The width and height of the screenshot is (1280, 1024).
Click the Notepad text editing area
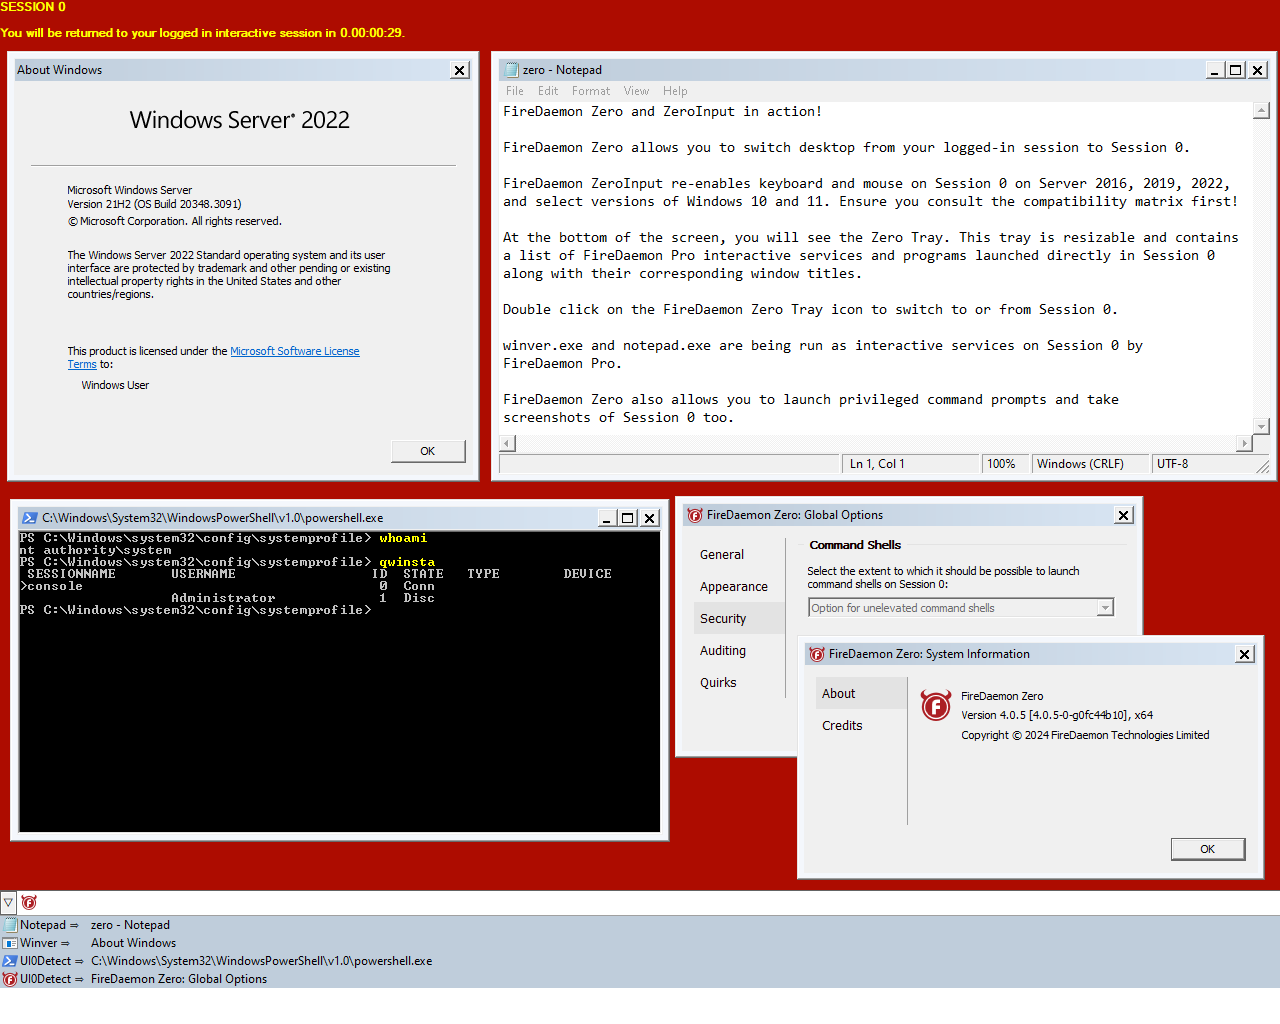click(x=876, y=268)
